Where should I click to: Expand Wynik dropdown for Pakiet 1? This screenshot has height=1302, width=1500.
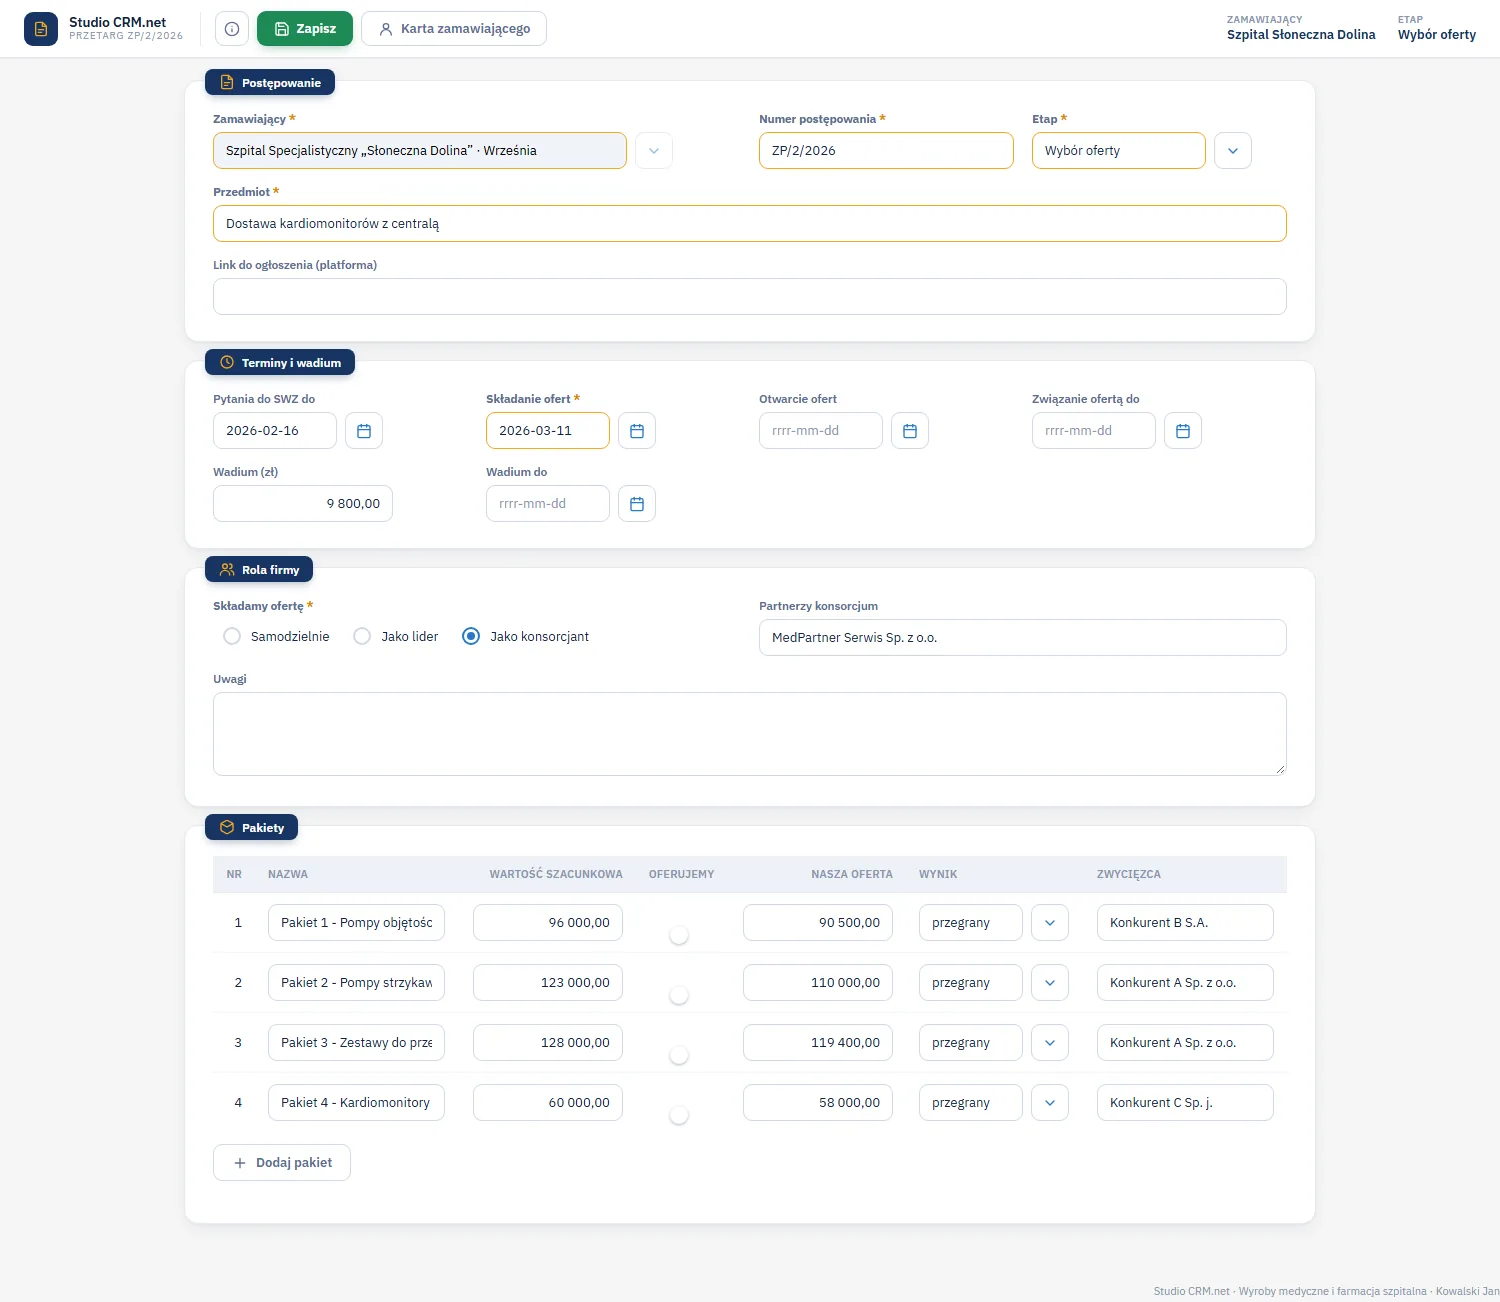tap(1050, 923)
